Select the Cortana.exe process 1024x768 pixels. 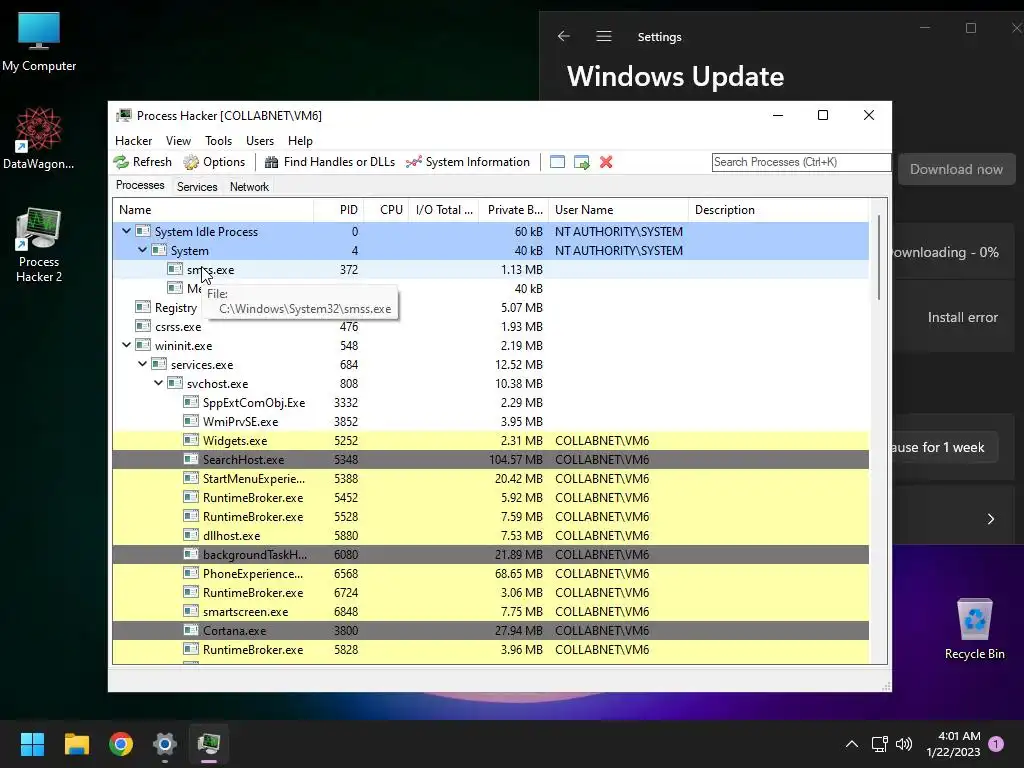[490, 631]
